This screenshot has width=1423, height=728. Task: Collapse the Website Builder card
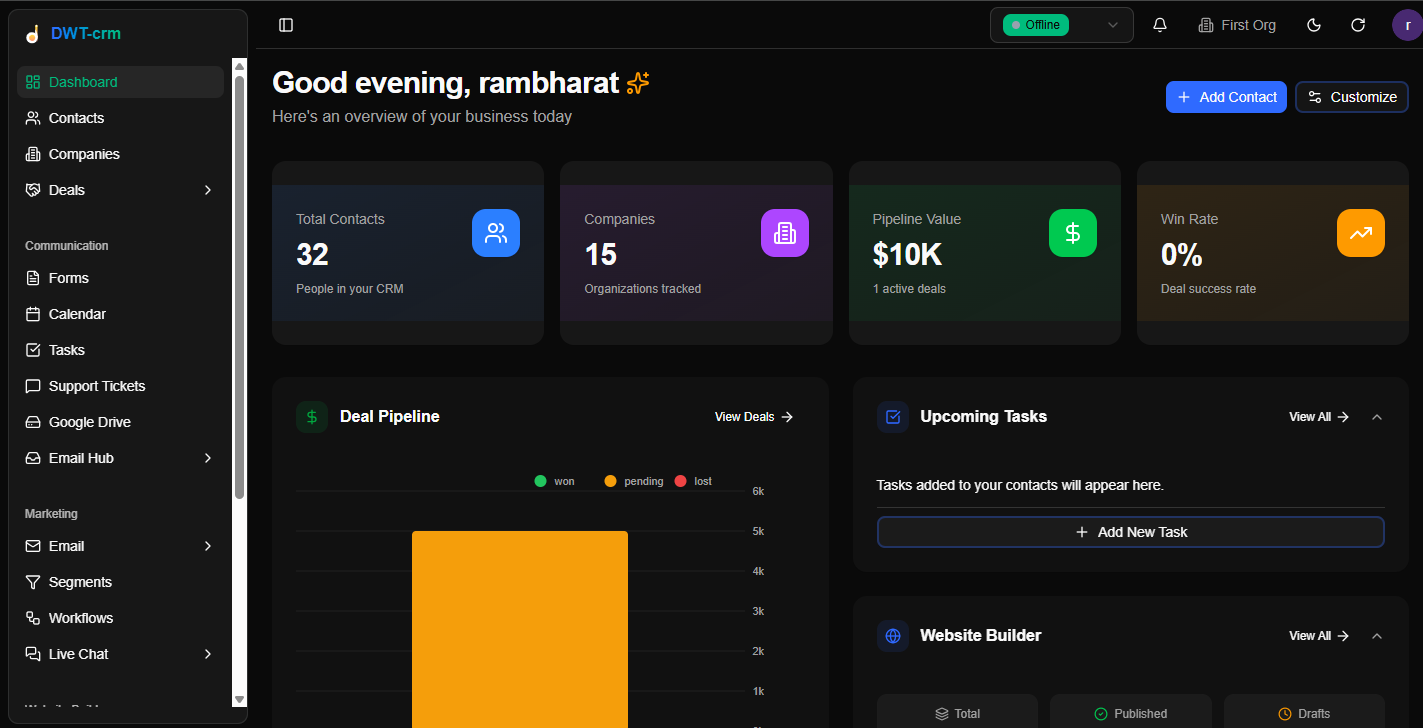click(x=1377, y=636)
